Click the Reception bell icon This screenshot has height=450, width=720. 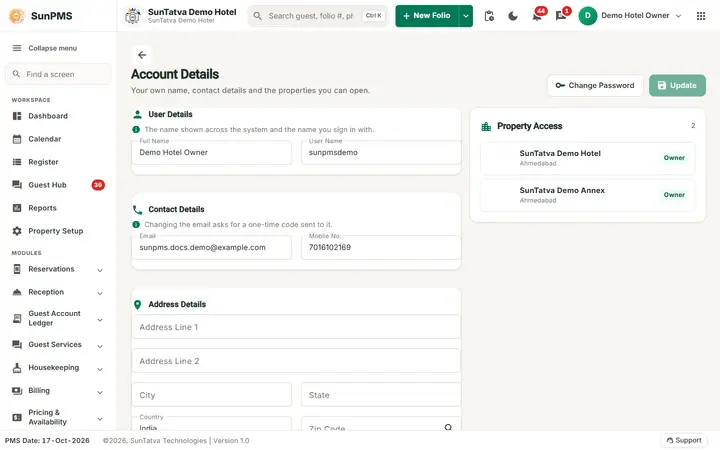coord(17,292)
